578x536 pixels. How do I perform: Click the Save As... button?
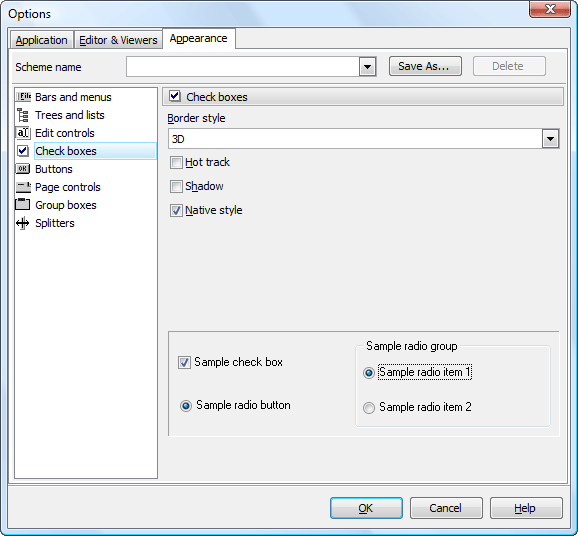425,66
